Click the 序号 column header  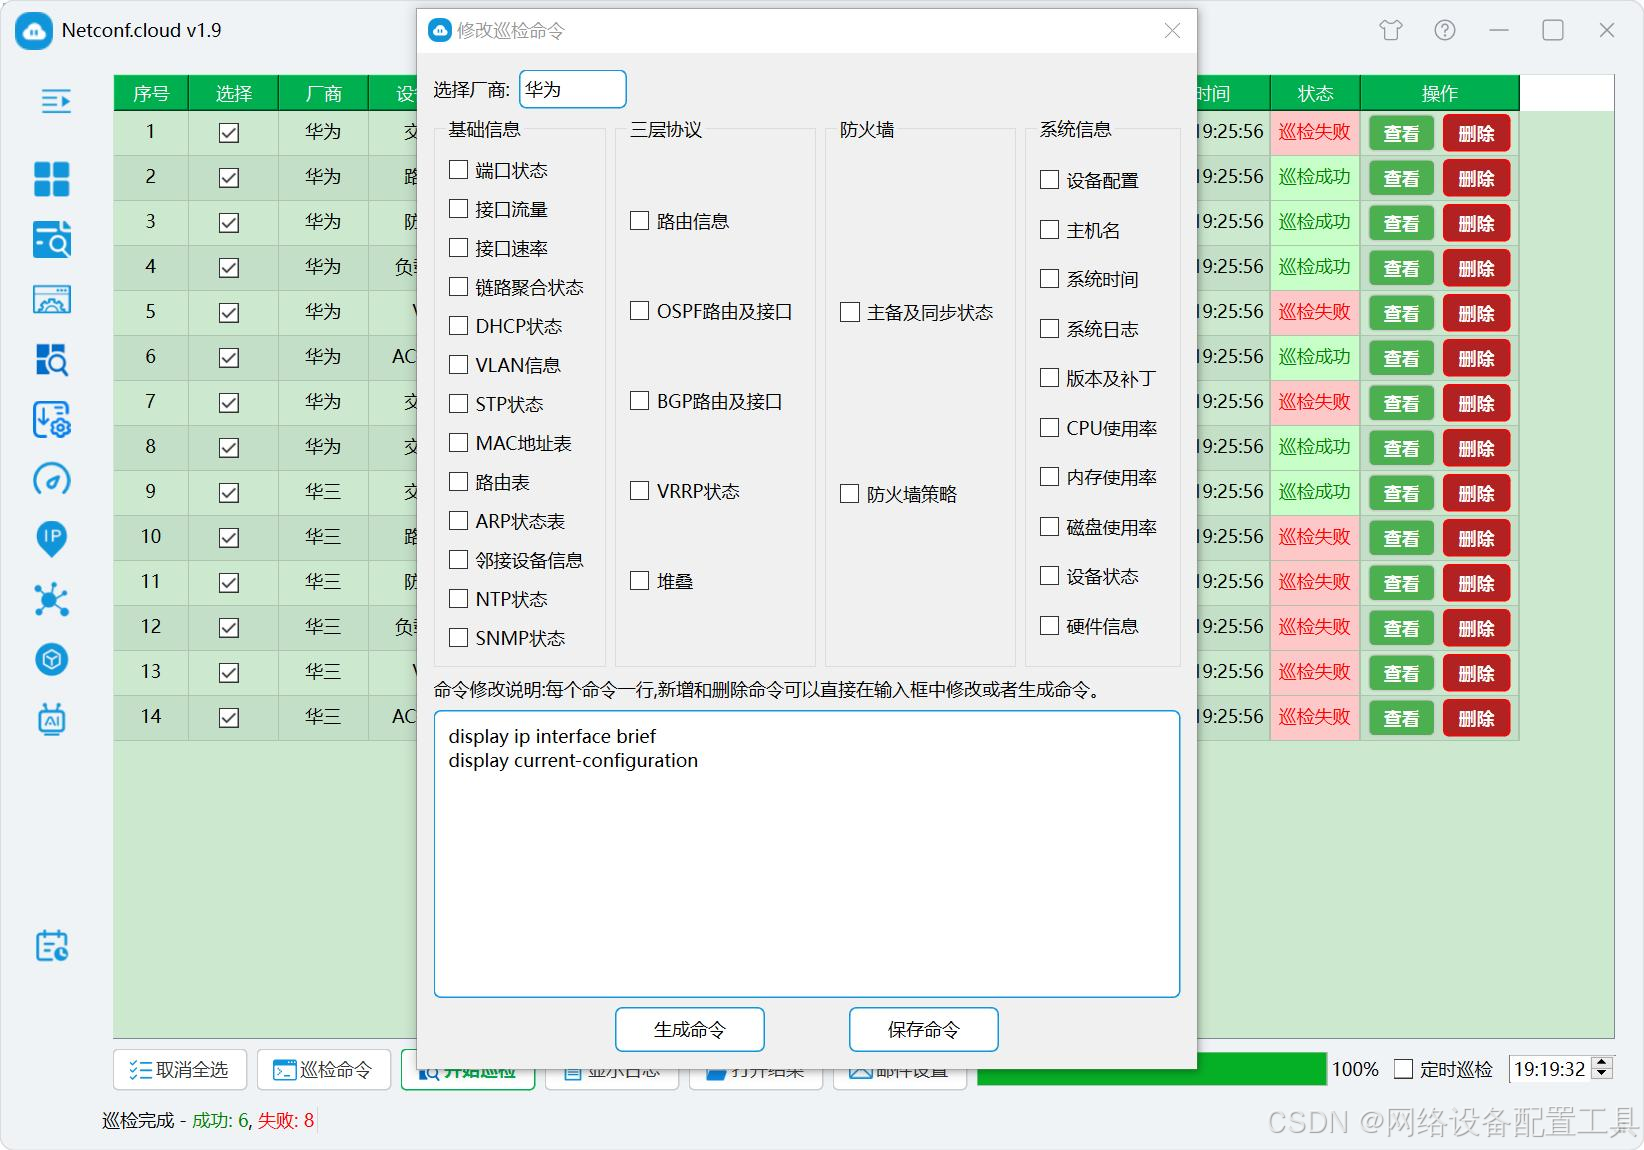151,93
